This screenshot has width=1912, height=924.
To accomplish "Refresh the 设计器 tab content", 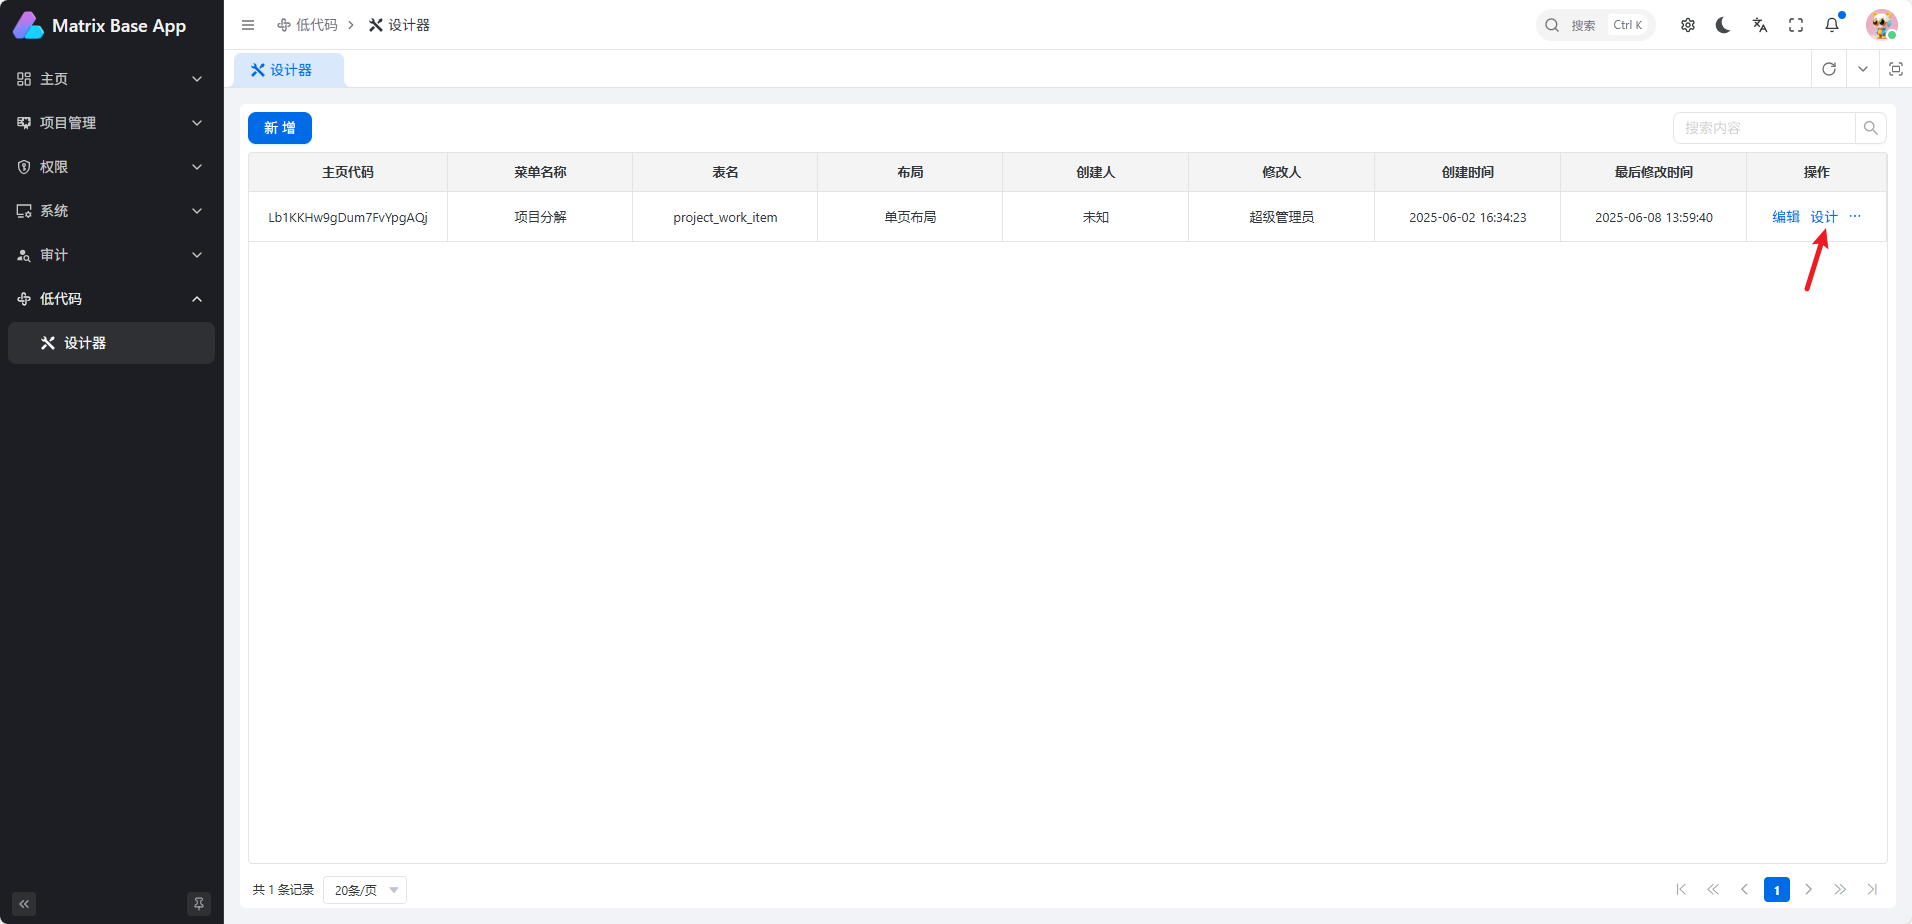I will coord(1830,69).
